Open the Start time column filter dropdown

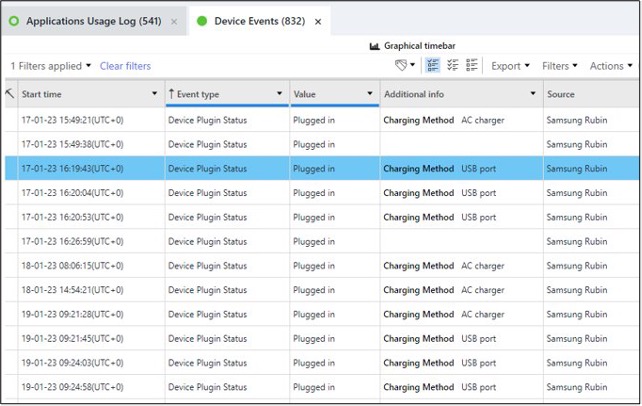(x=154, y=94)
